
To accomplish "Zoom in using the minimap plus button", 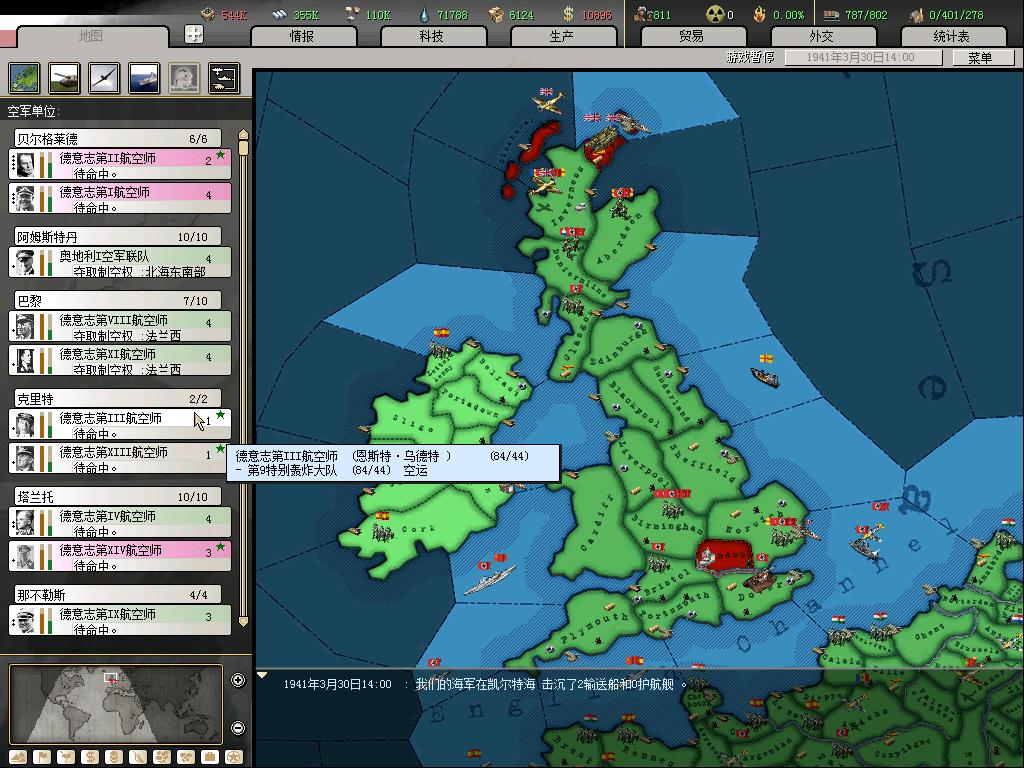I will tap(238, 681).
